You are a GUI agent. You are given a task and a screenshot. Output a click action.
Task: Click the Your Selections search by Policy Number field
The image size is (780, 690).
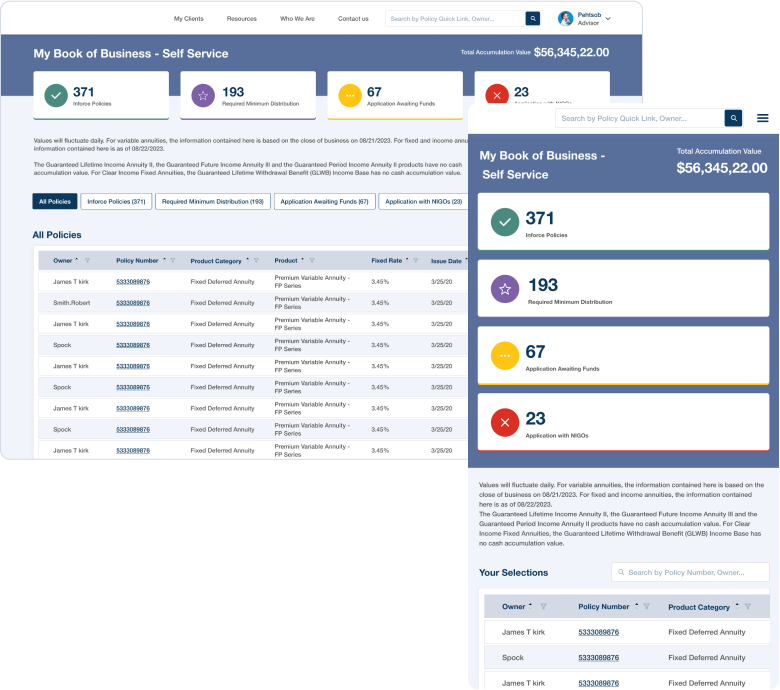point(690,573)
